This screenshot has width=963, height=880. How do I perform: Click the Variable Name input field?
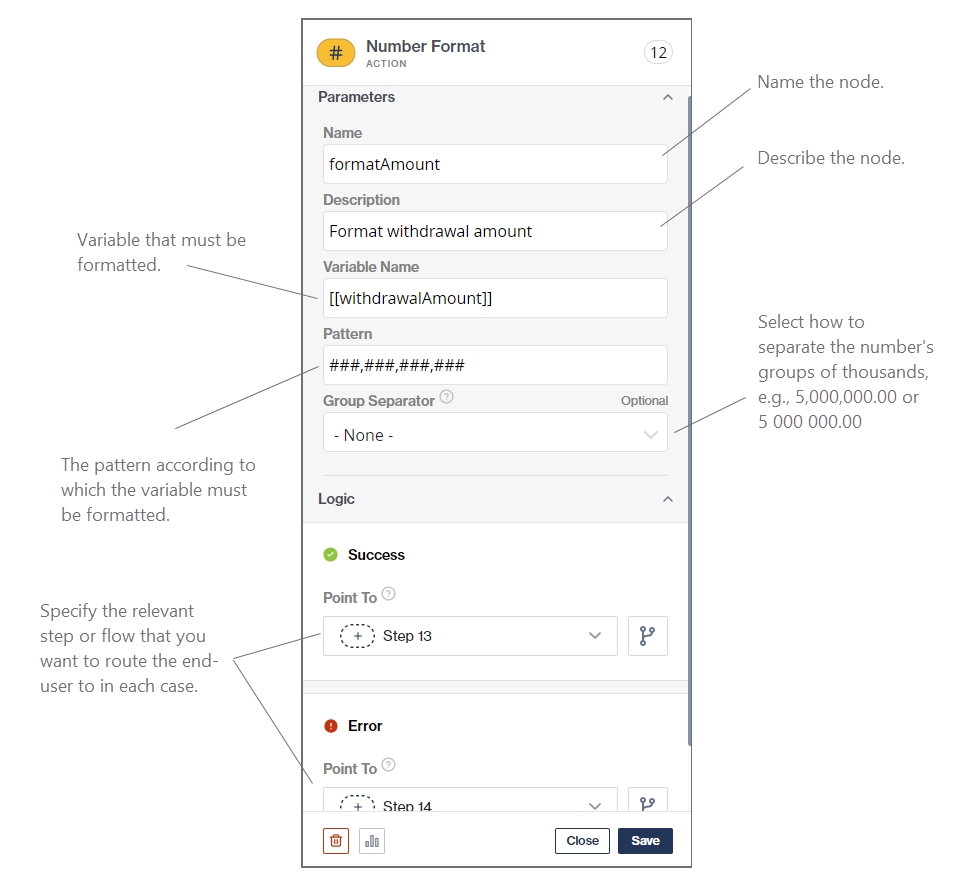click(x=495, y=298)
